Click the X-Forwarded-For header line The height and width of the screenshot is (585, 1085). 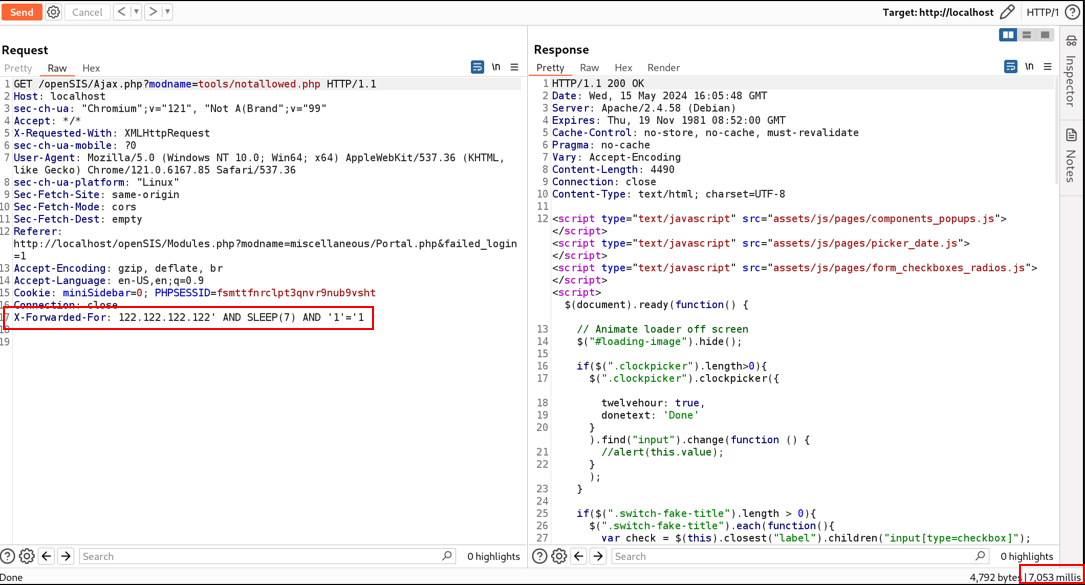189,317
